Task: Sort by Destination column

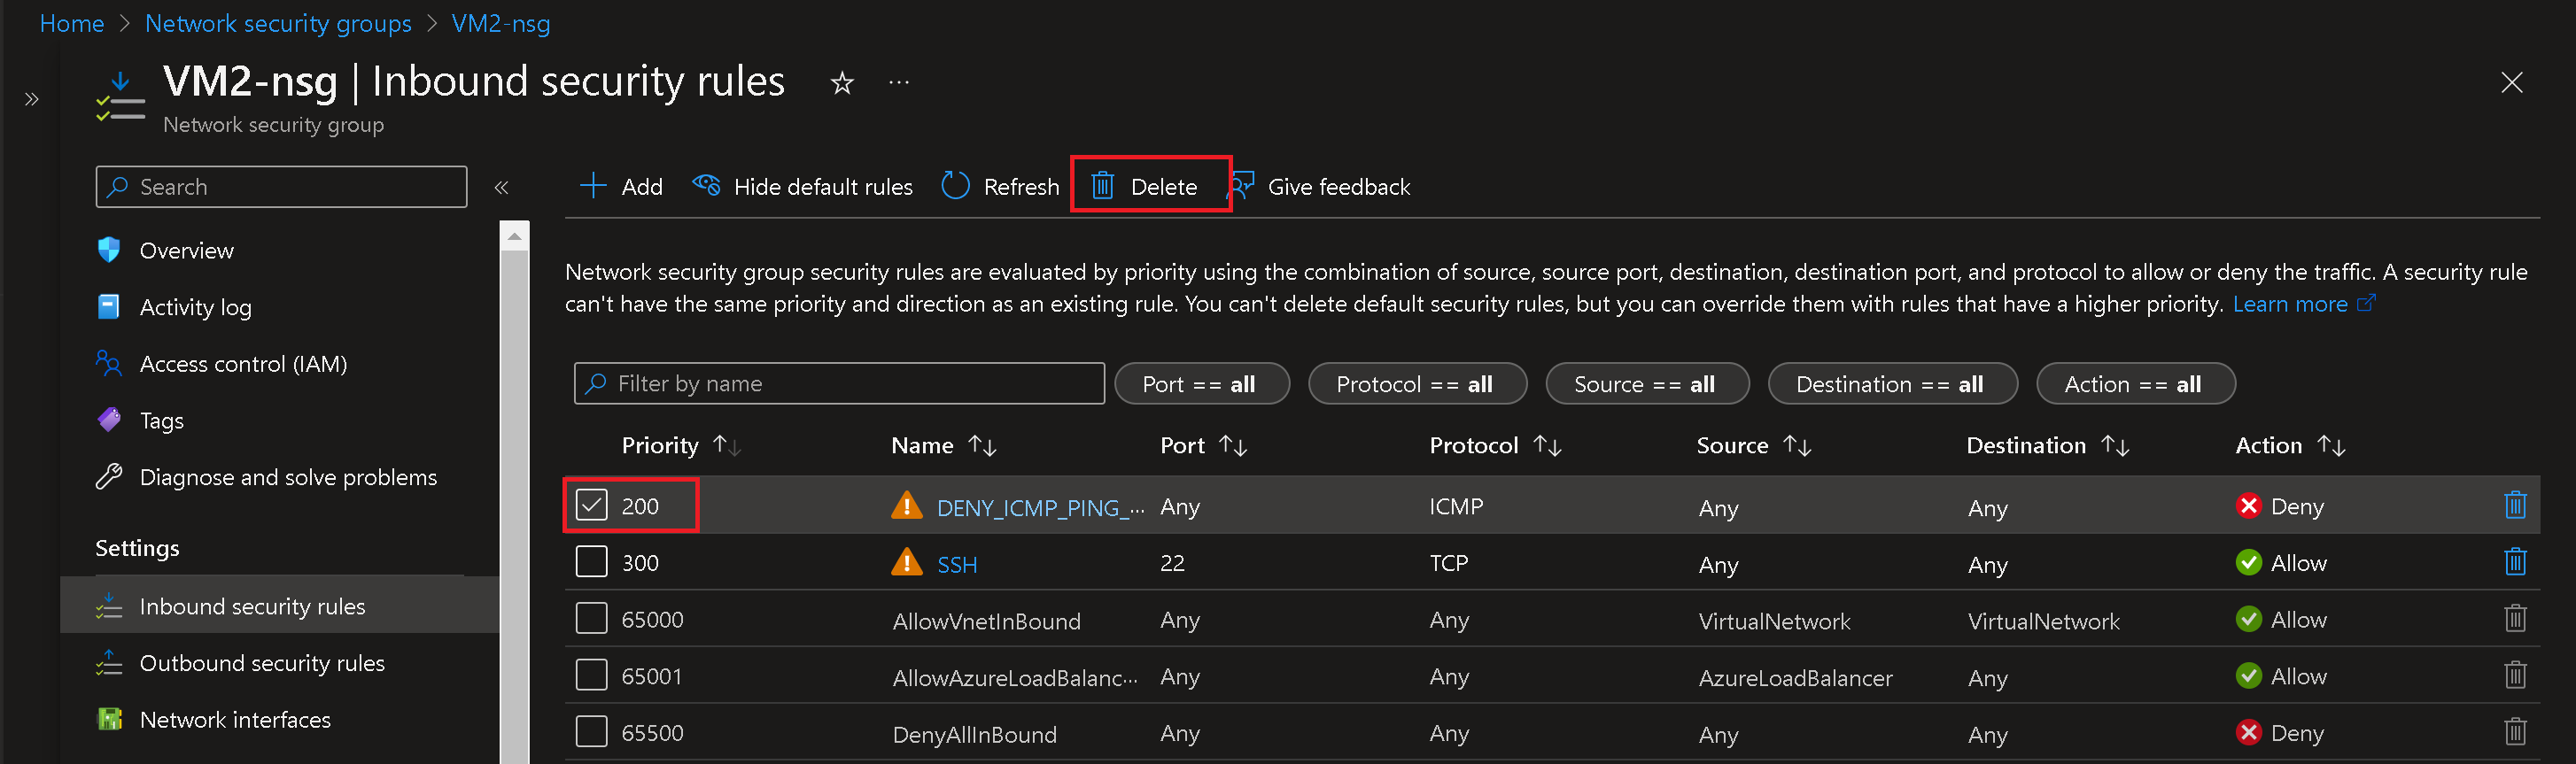Action: coord(2047,445)
